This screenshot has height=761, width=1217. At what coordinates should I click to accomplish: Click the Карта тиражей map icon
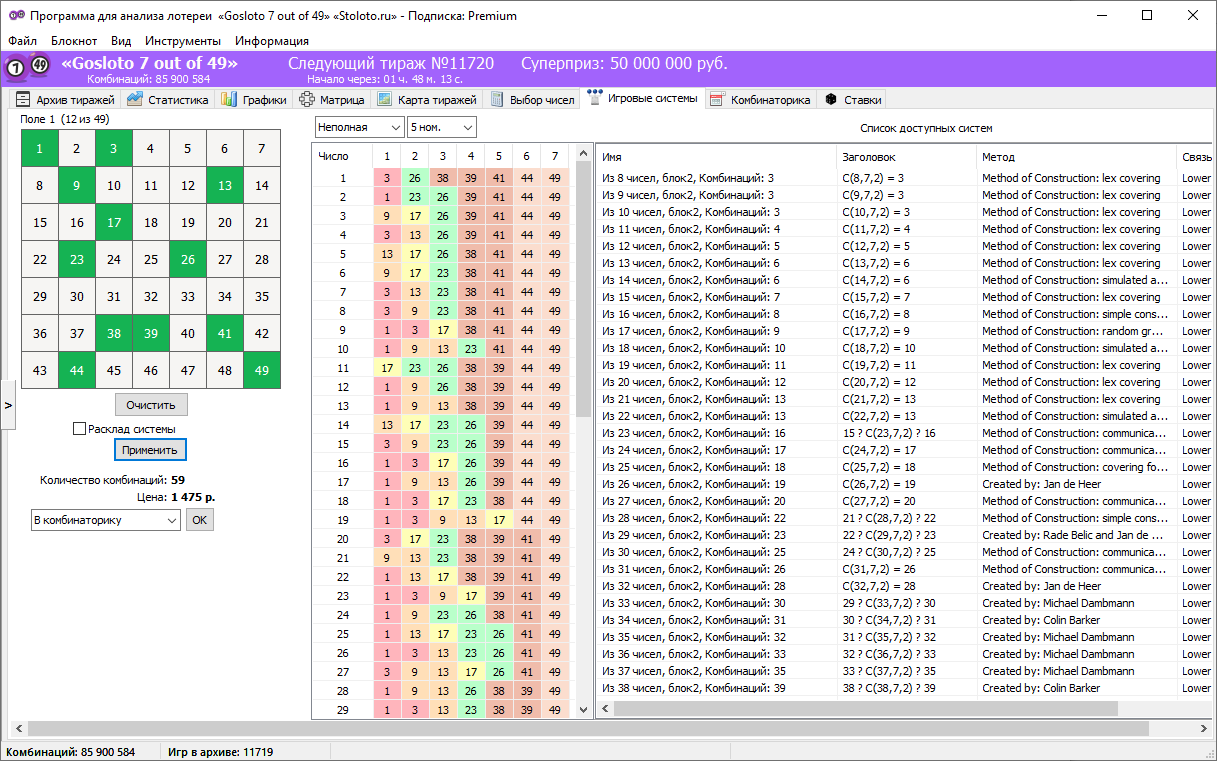(x=384, y=100)
